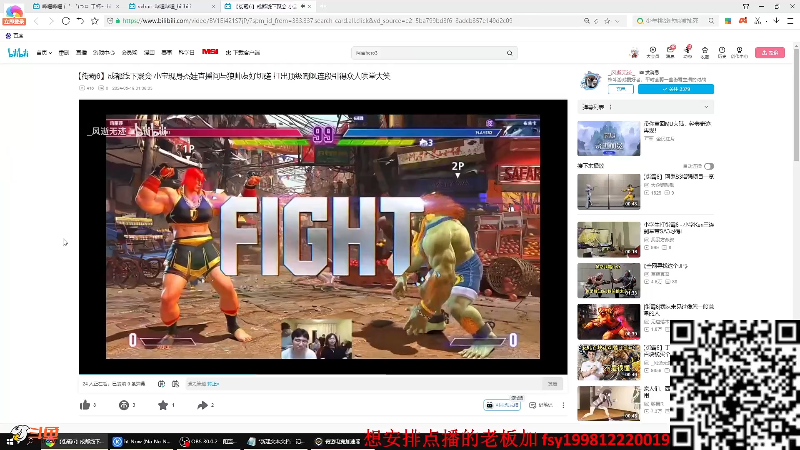
Task: Open the Messages icon with red badge
Action: [670, 51]
